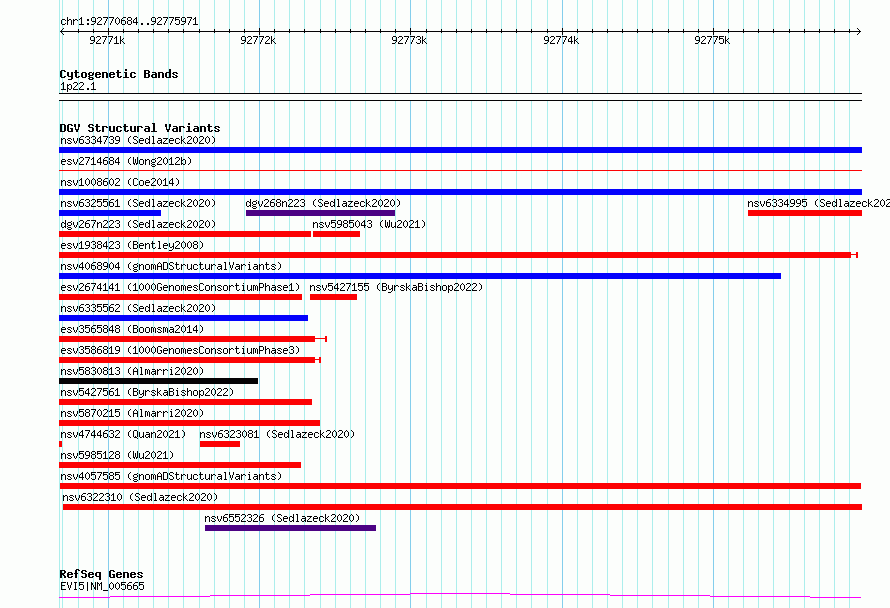Click the red esv3565848 variant bar
This screenshot has width=890, height=608.
(x=193, y=339)
